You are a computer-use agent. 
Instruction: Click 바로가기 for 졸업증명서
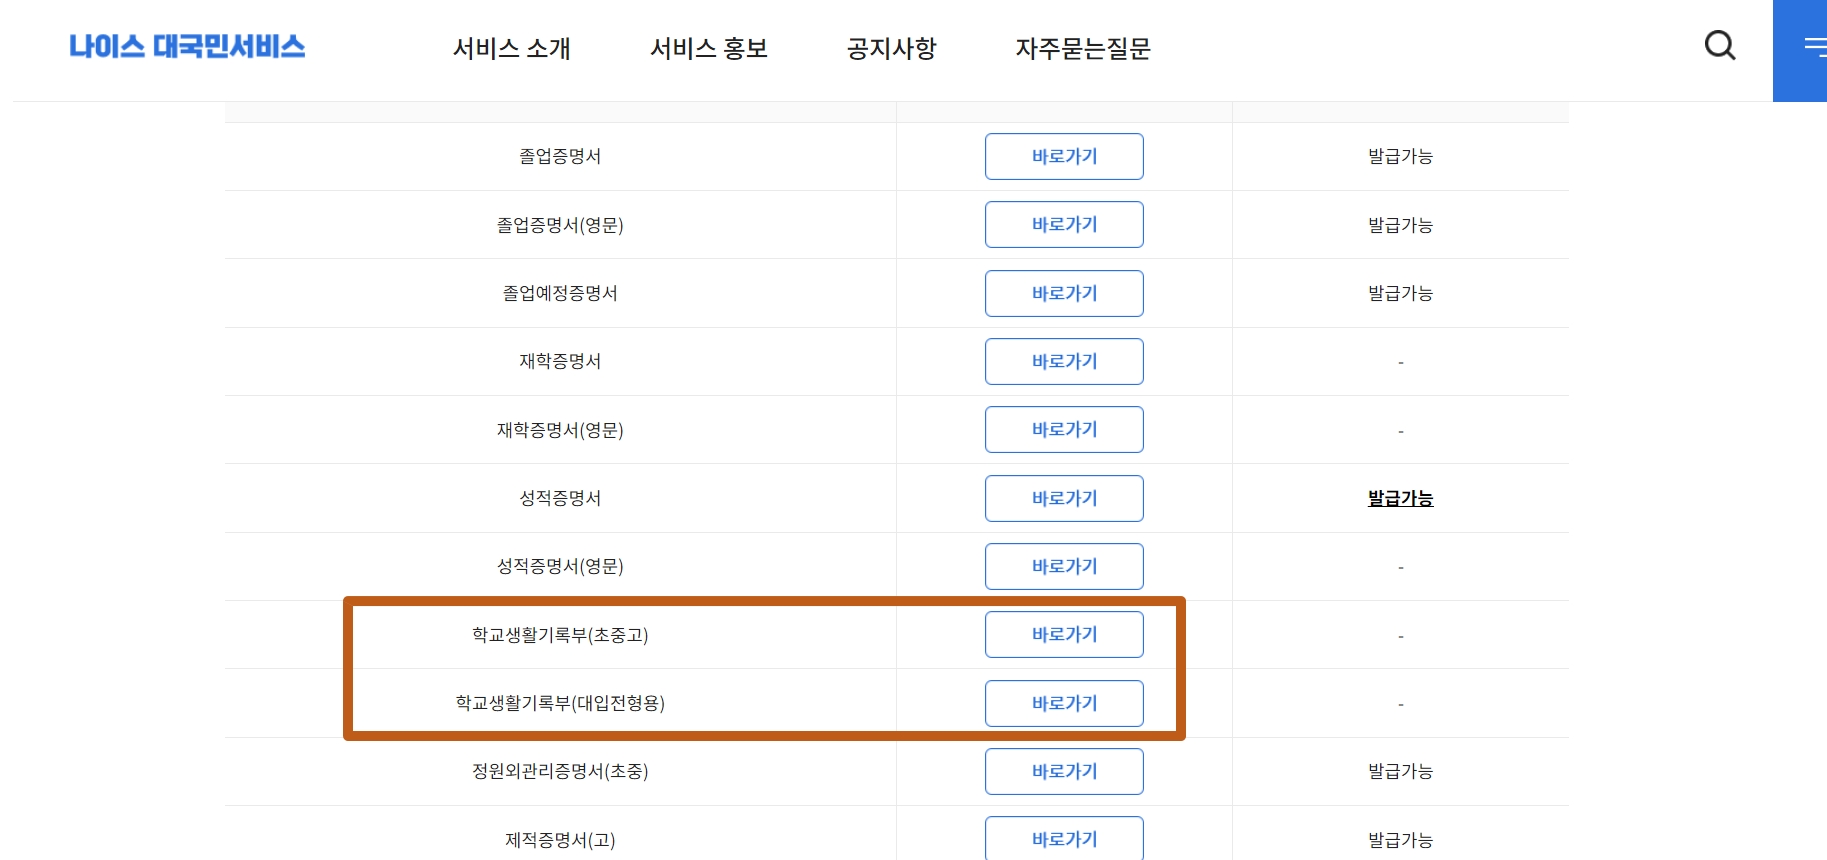[1063, 156]
